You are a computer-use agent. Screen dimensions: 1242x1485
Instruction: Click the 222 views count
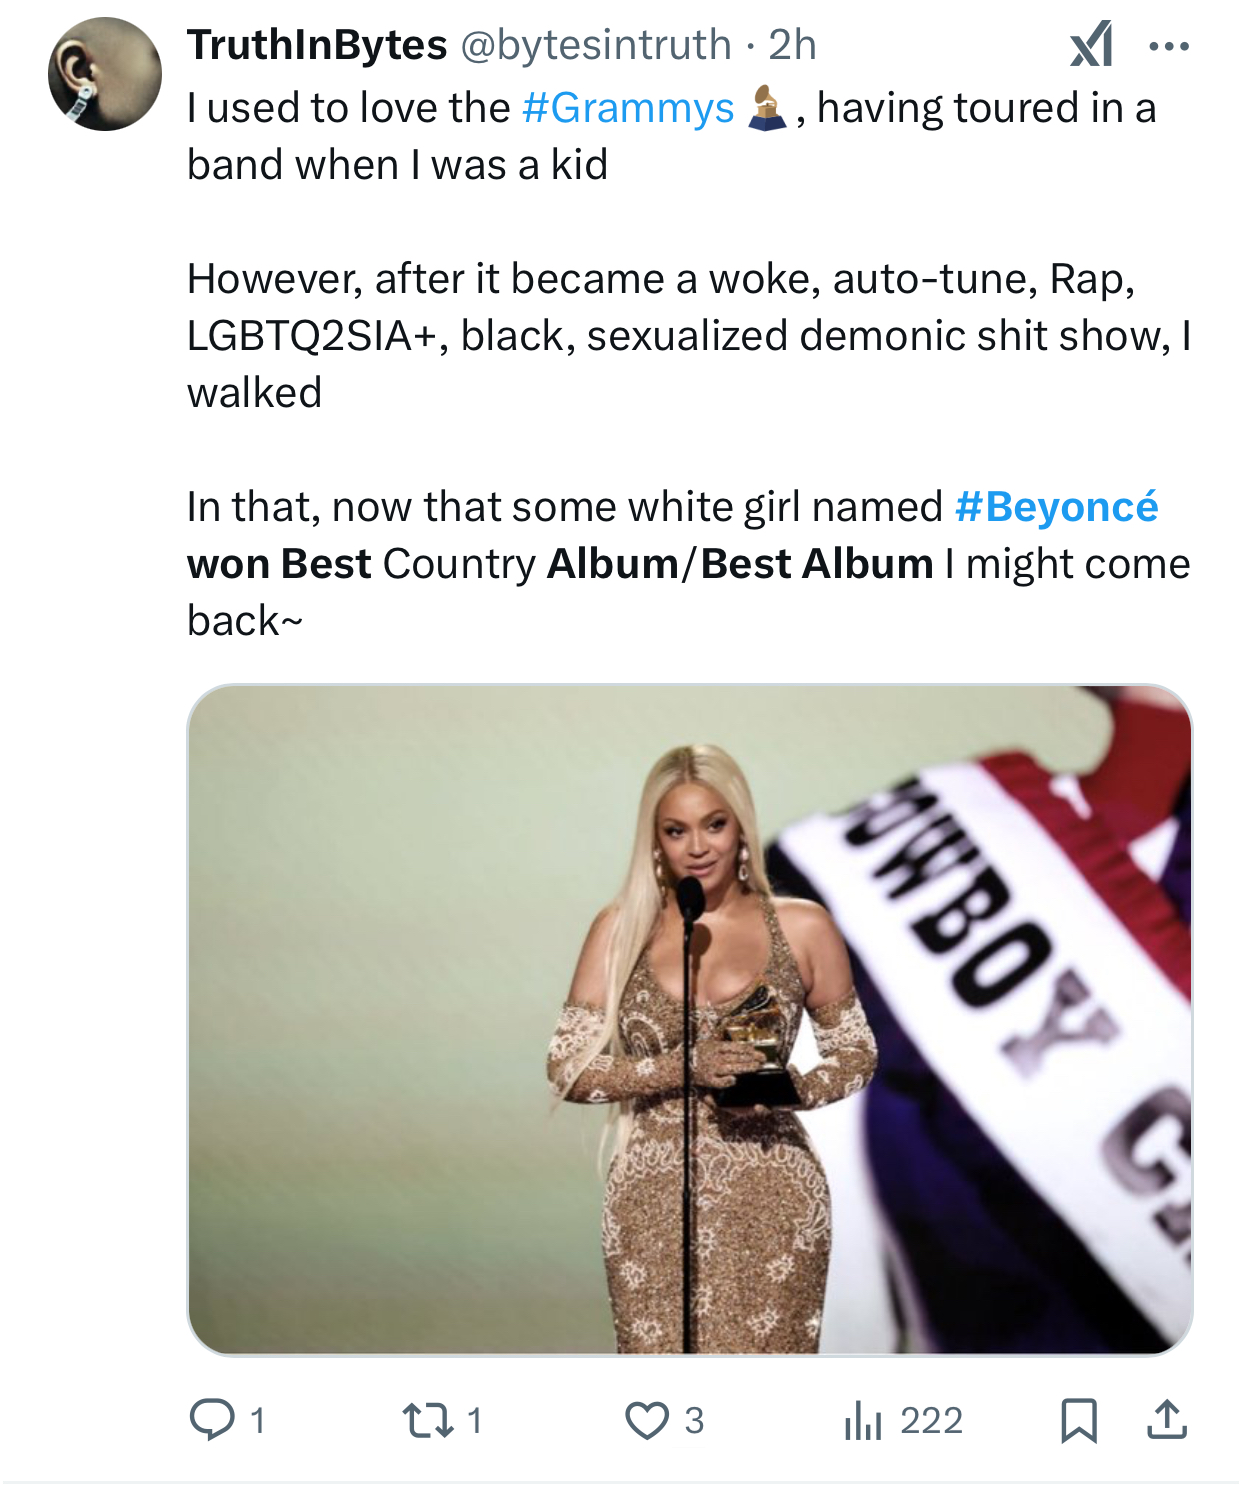pos(931,1420)
